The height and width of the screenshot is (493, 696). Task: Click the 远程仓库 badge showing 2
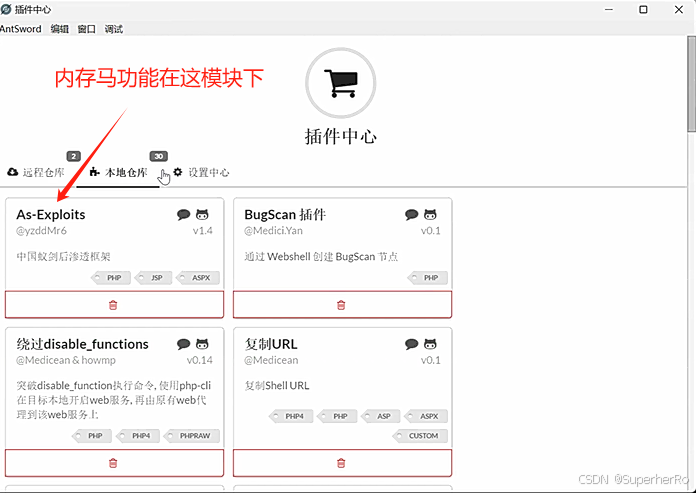tap(74, 156)
